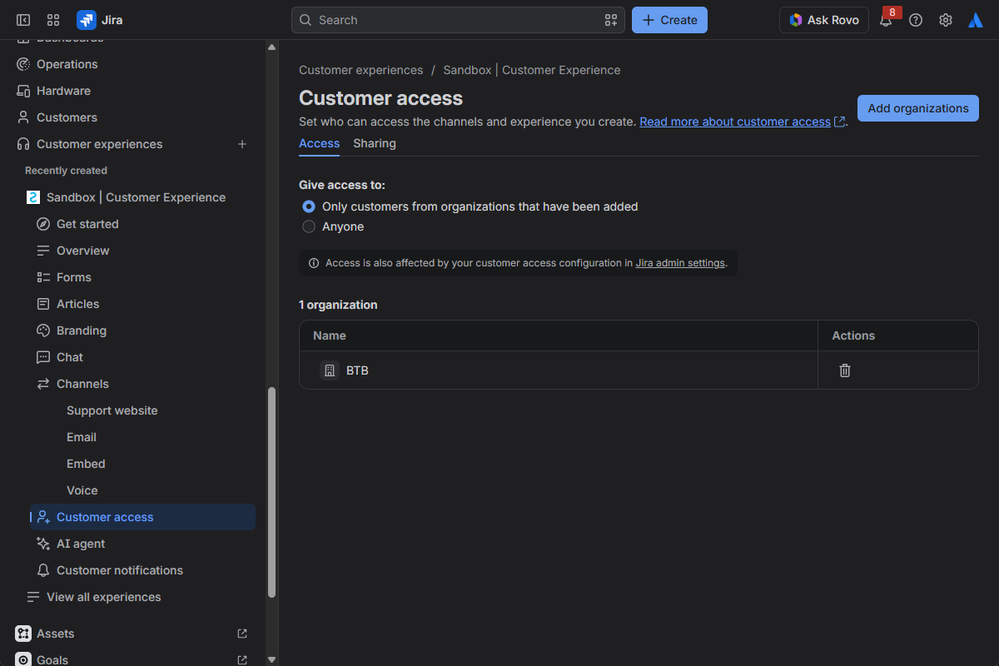Open the Atlassian profile avatar icon
This screenshot has height=666, width=999.
click(975, 20)
